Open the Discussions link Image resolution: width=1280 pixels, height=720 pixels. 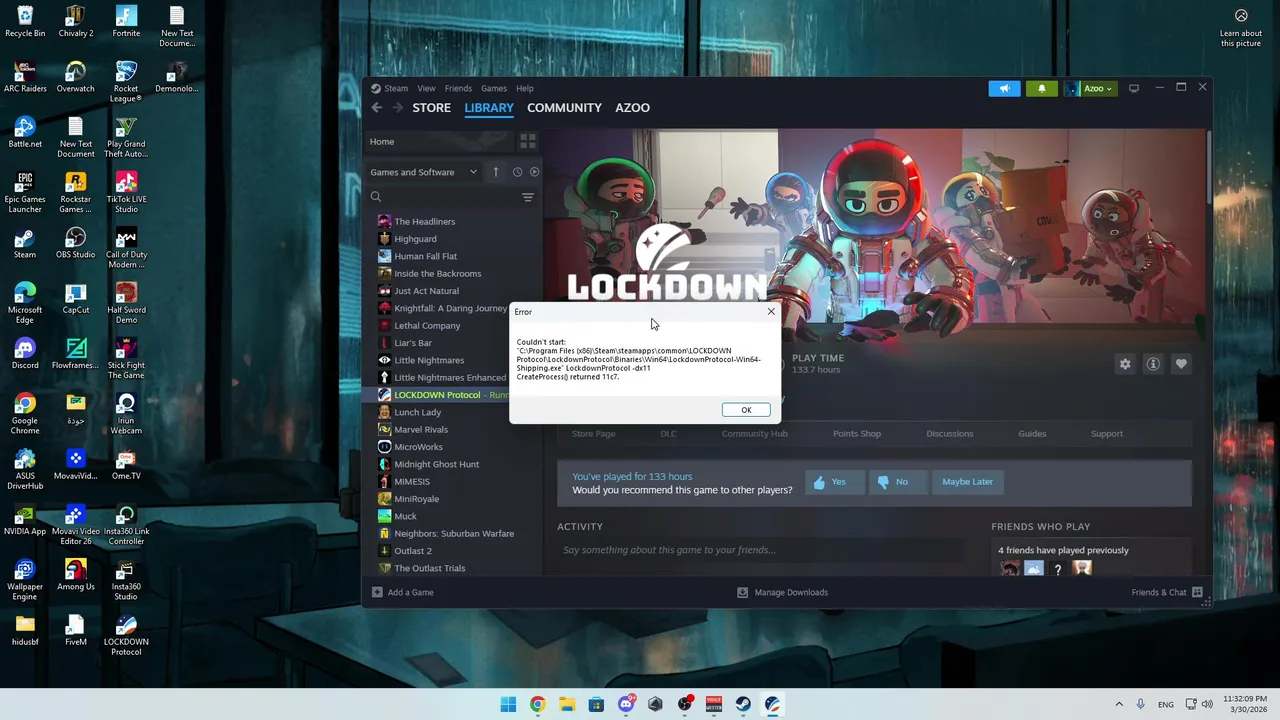coord(949,434)
